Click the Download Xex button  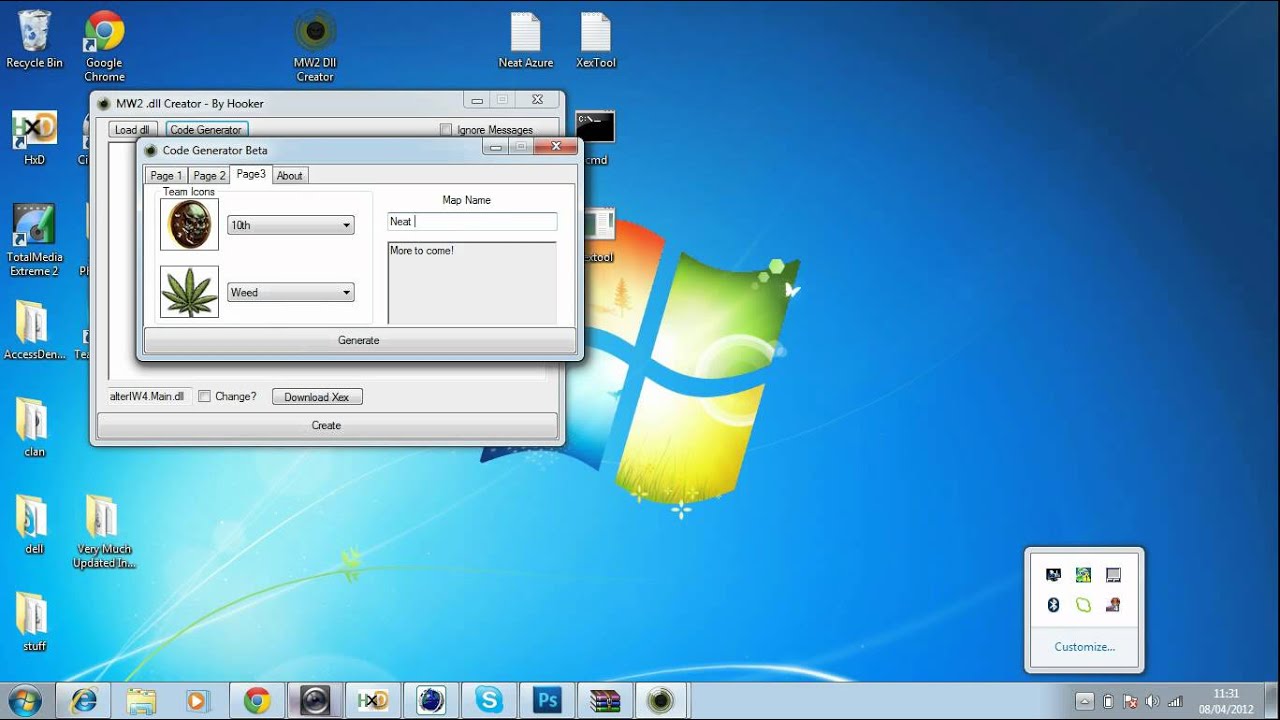click(x=317, y=397)
